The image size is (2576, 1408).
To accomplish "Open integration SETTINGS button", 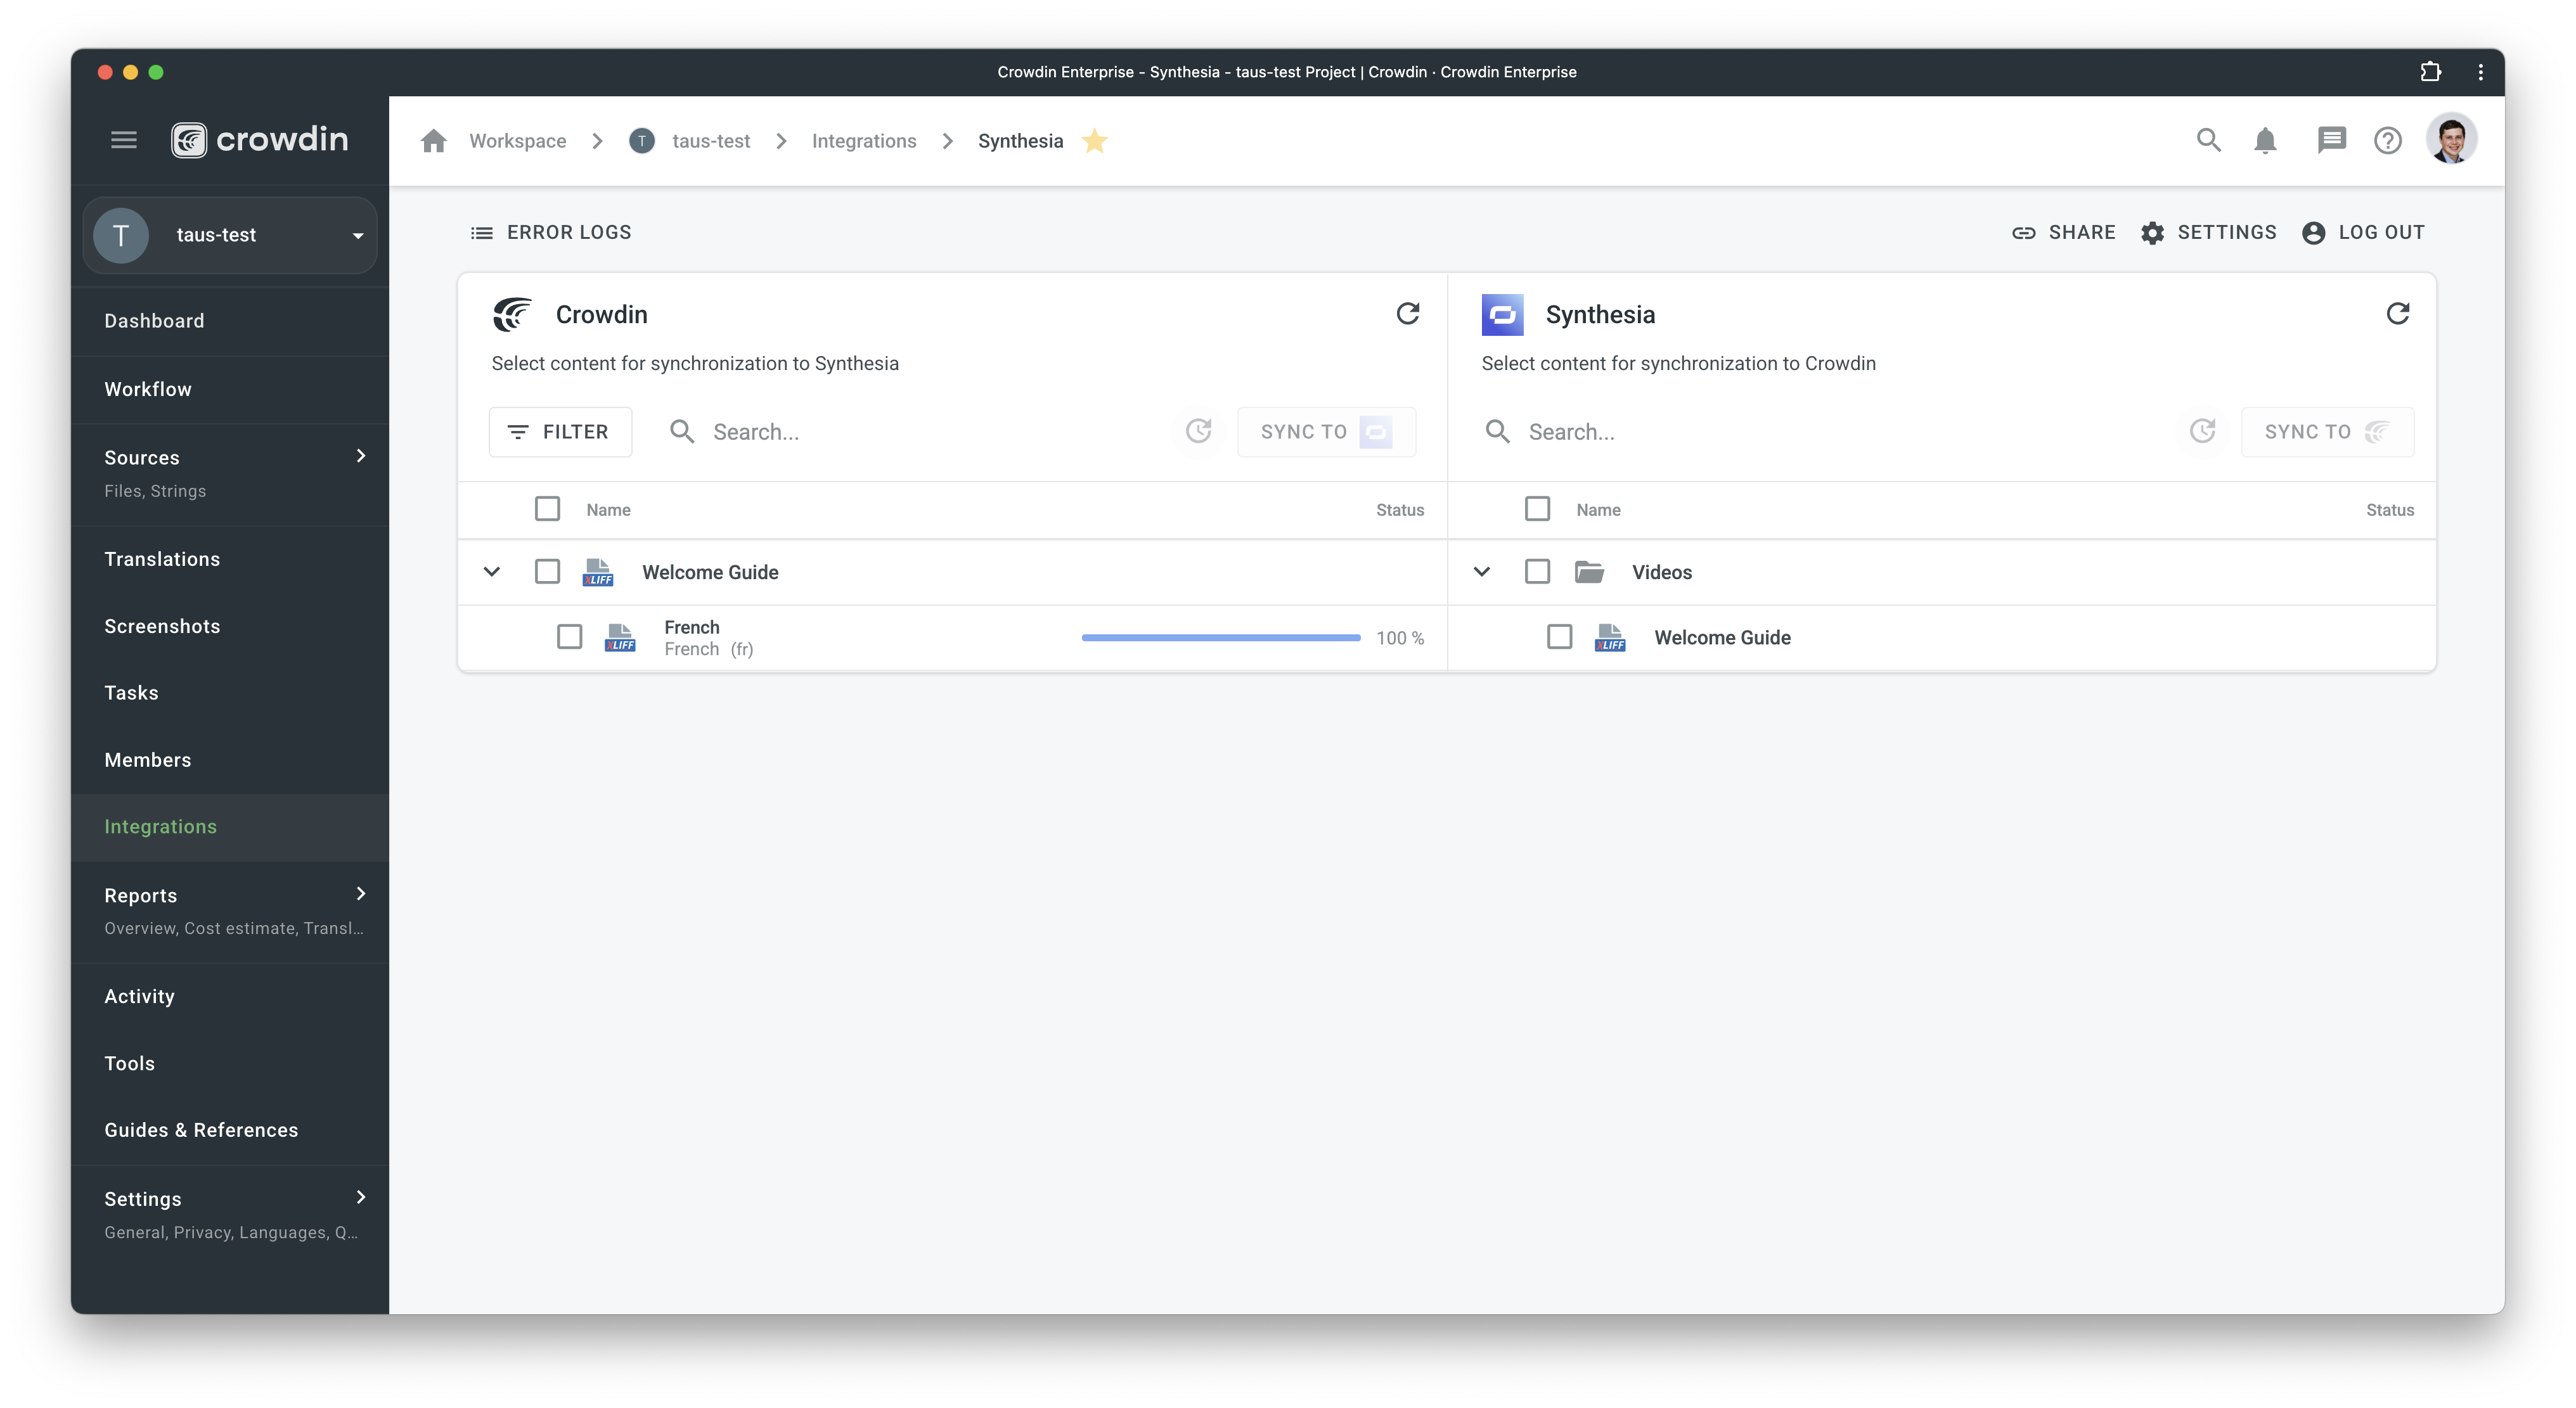I will click(2208, 232).
